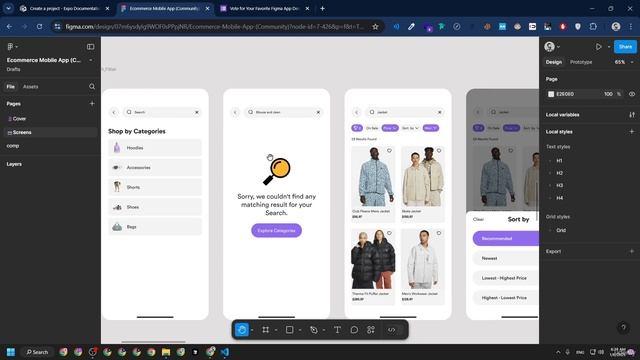The height and width of the screenshot is (360, 640).
Task: Click the page opacity 100 field
Action: (608, 94)
